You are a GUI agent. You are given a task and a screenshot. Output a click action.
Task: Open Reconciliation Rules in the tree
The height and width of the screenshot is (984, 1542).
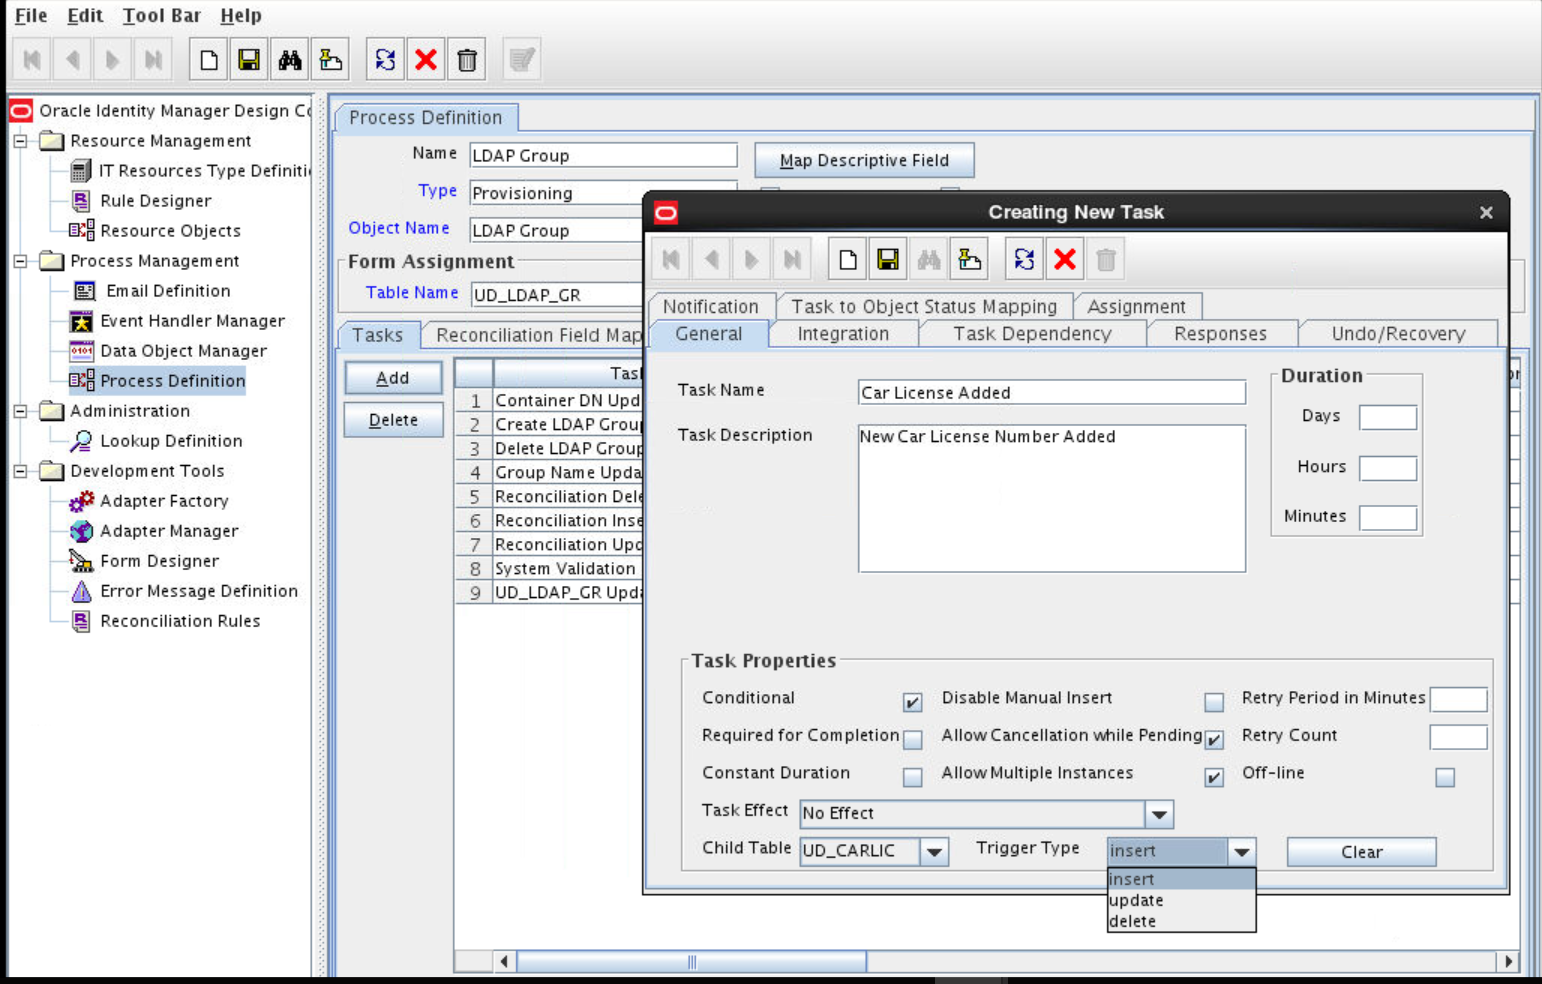(x=180, y=621)
